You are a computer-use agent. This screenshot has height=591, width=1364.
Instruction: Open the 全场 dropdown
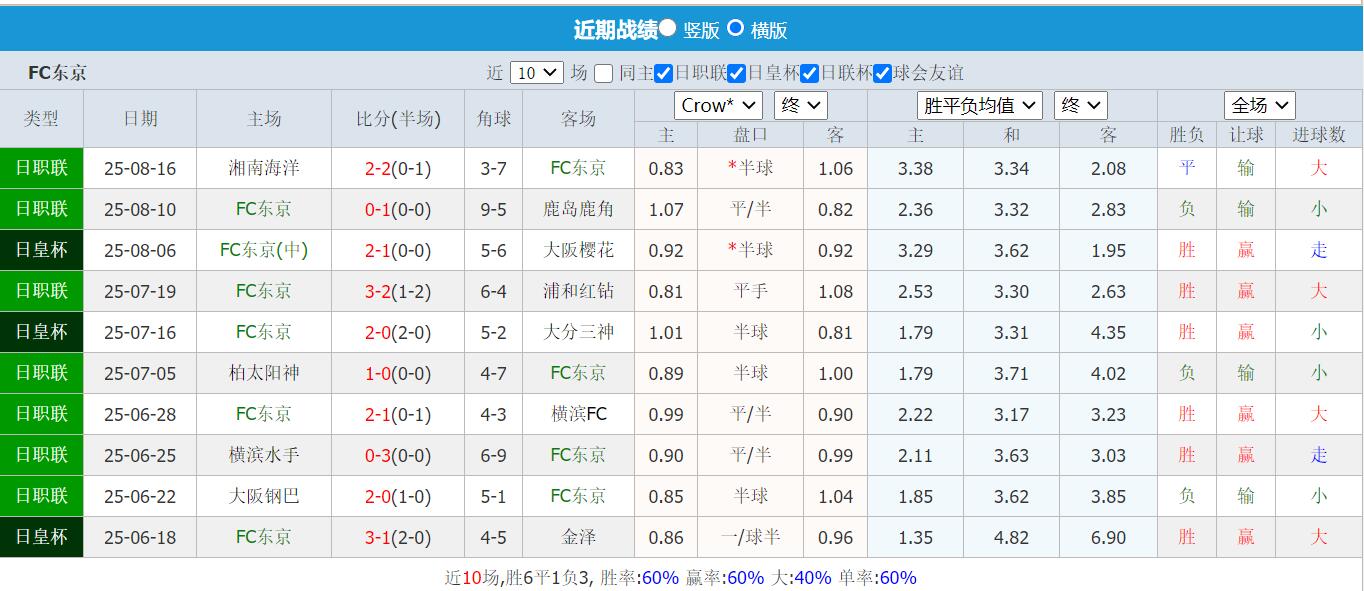[x=1259, y=105]
